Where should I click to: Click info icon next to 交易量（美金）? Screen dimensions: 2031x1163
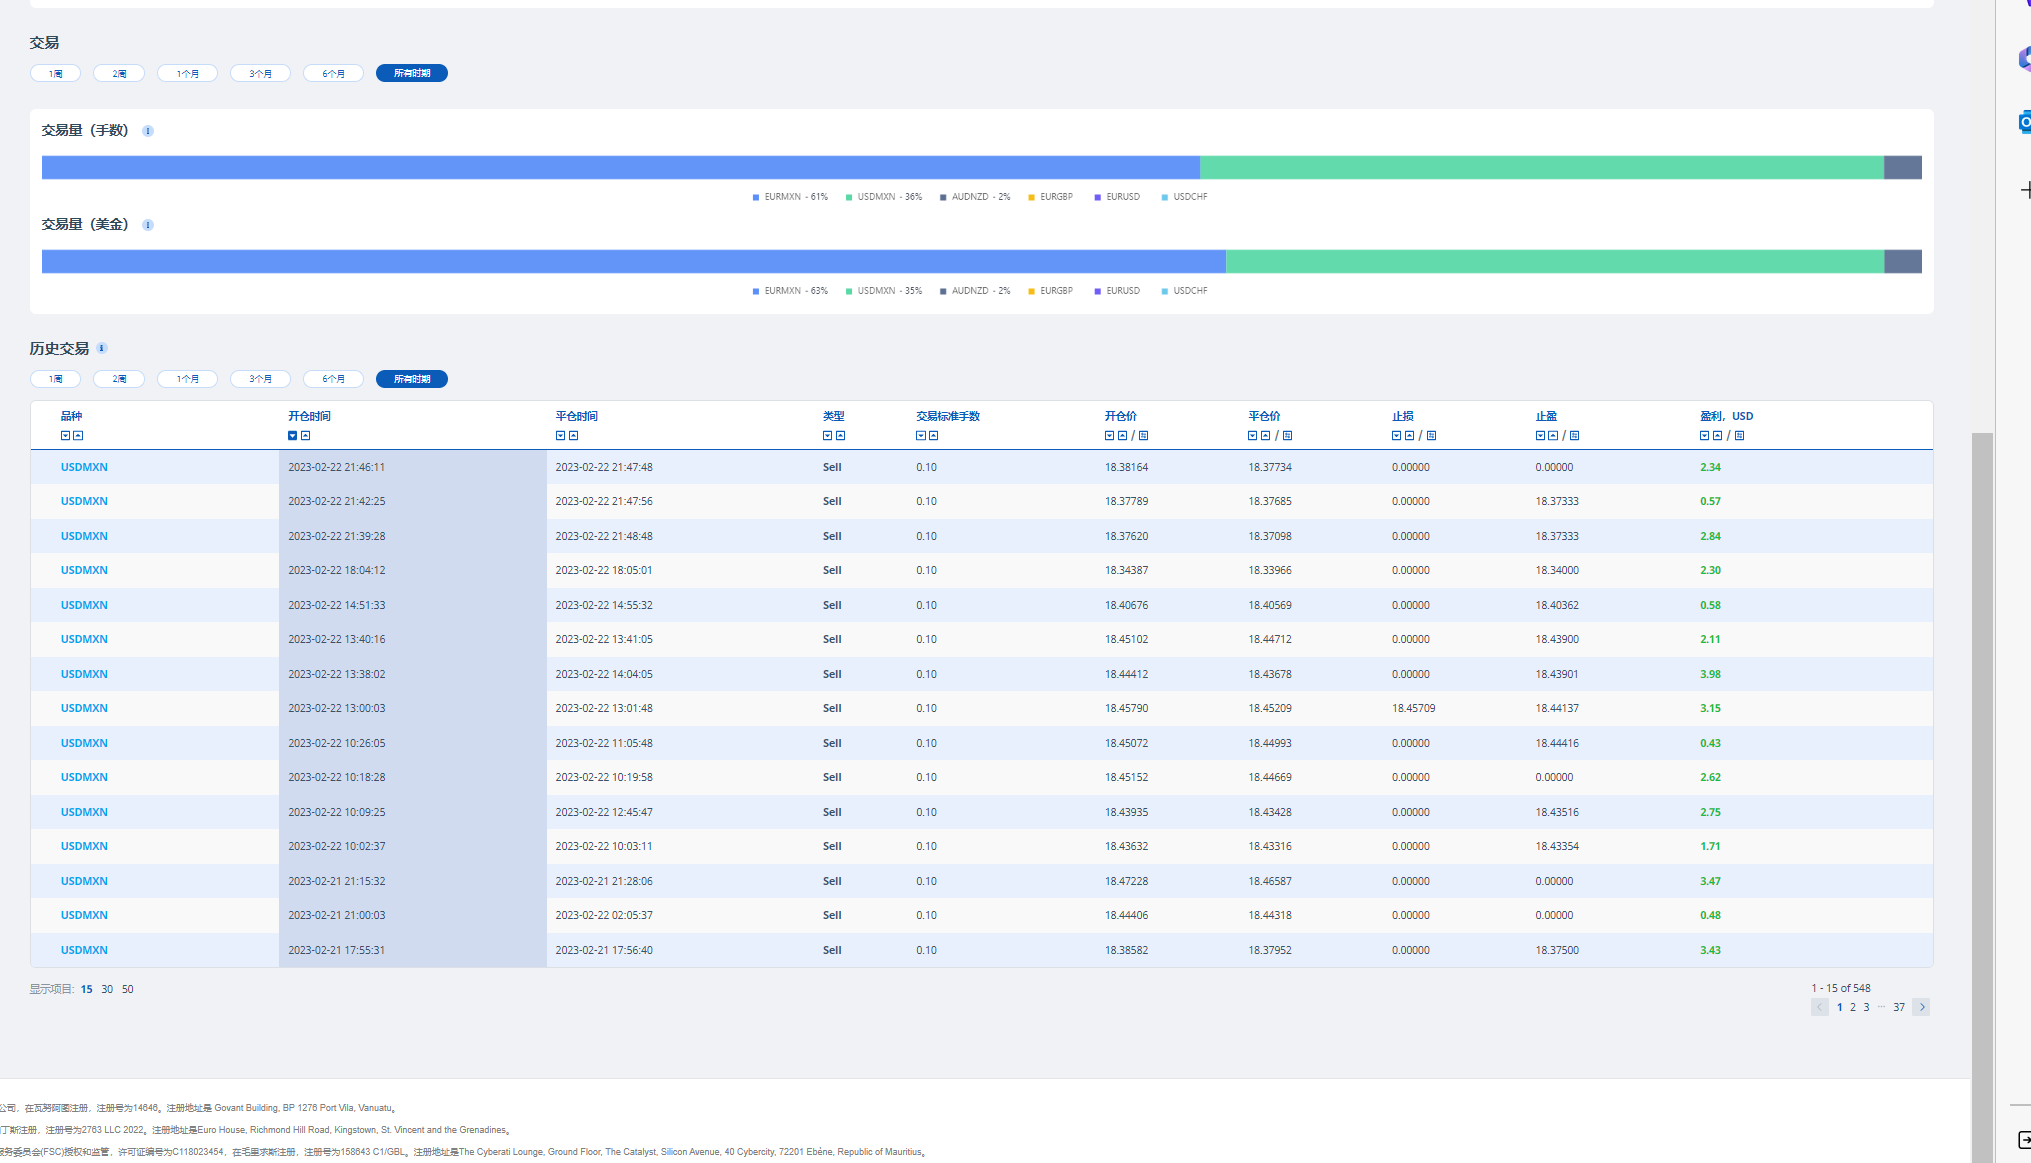[148, 225]
